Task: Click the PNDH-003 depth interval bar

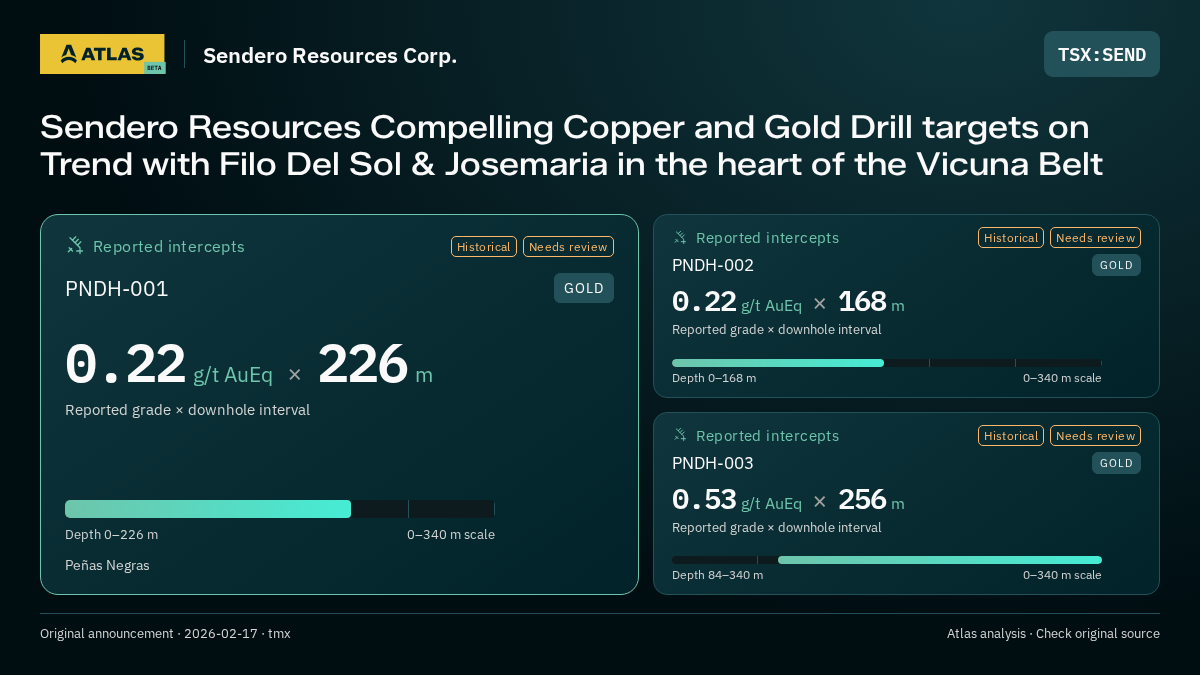Action: point(887,560)
